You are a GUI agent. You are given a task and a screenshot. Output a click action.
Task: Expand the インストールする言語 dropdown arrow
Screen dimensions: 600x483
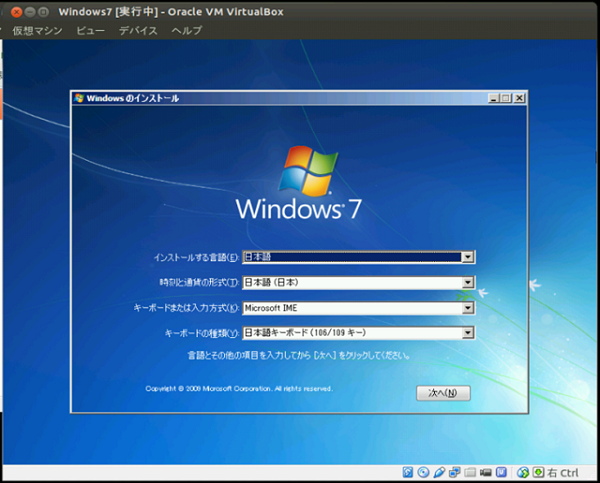(x=468, y=257)
